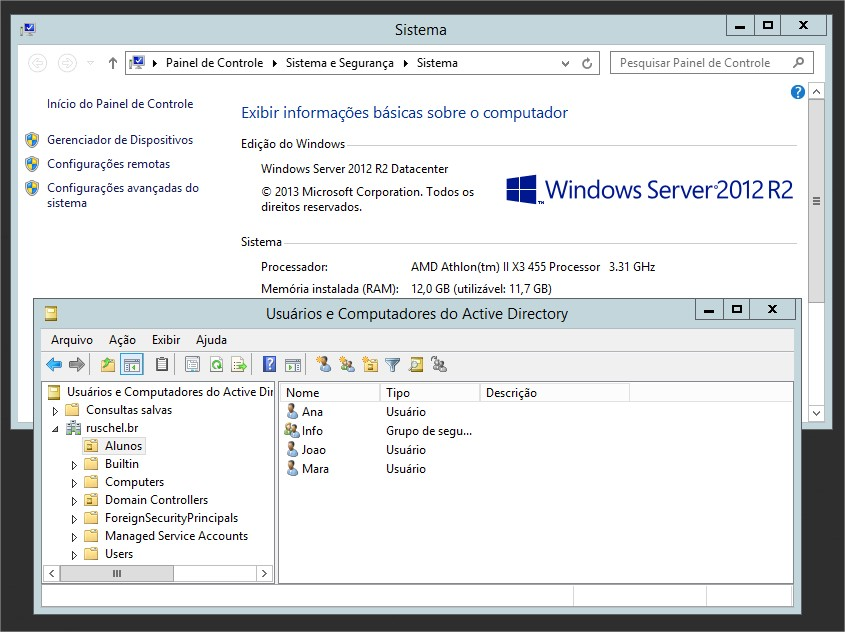Click the Info security group icon
The image size is (845, 632).
coord(292,430)
